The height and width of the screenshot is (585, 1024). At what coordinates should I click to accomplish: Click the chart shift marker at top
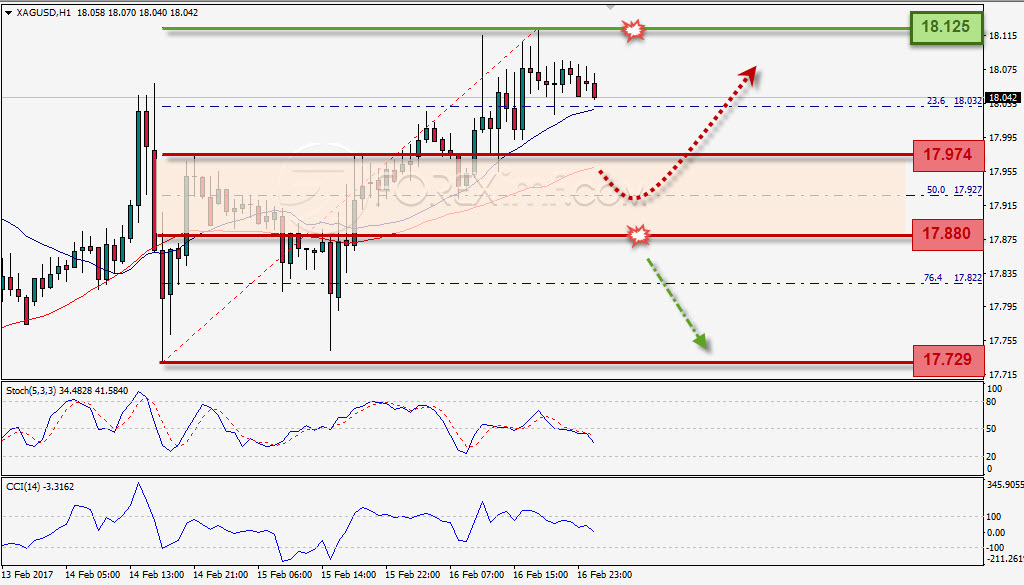(x=611, y=7)
